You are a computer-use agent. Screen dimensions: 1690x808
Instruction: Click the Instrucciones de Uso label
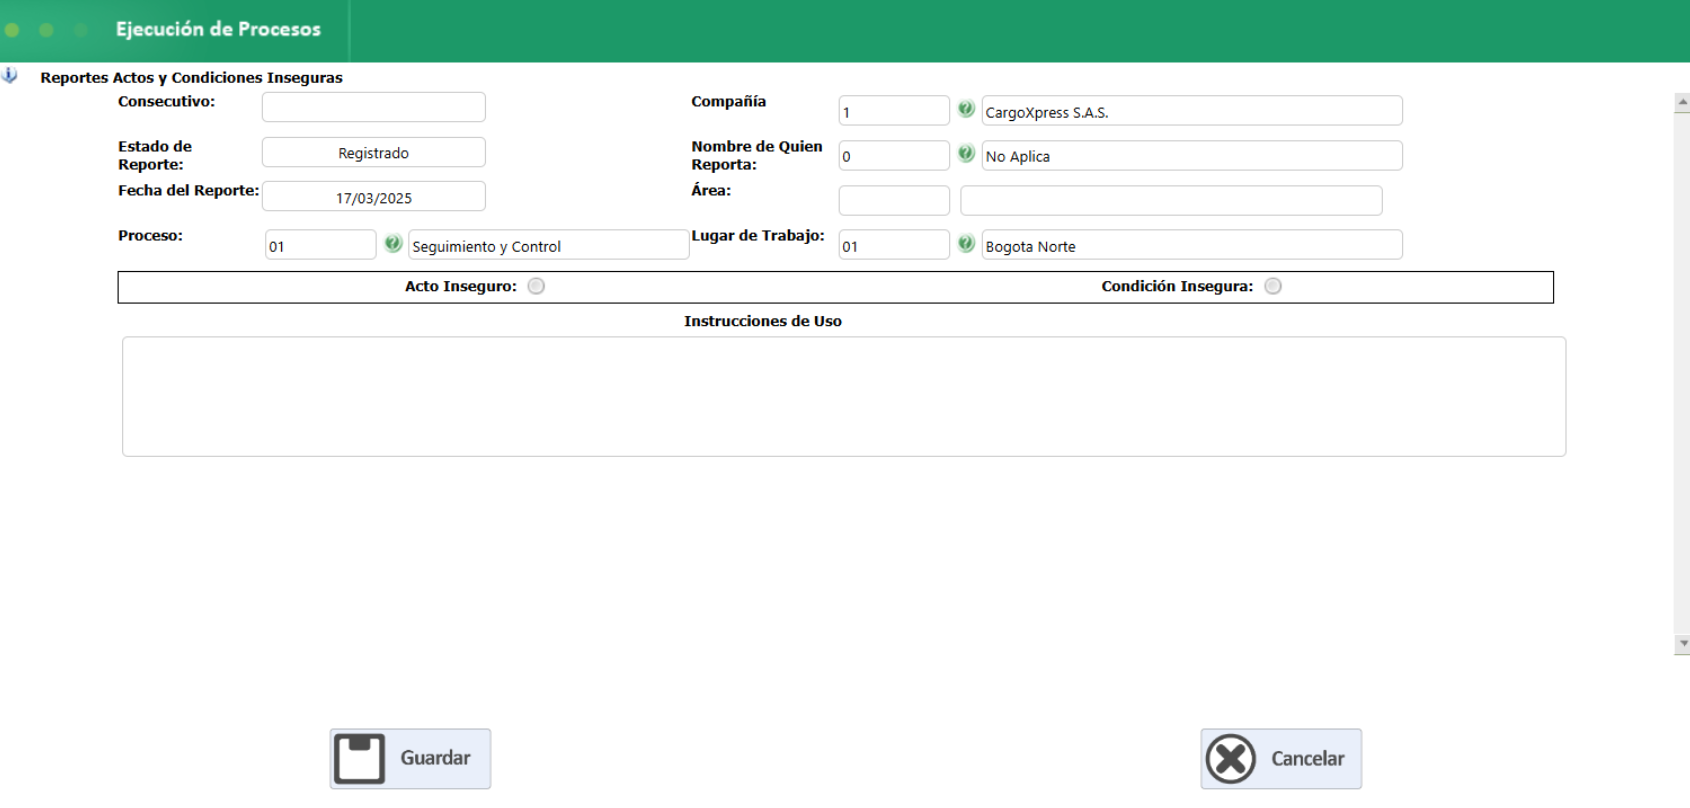coord(763,321)
